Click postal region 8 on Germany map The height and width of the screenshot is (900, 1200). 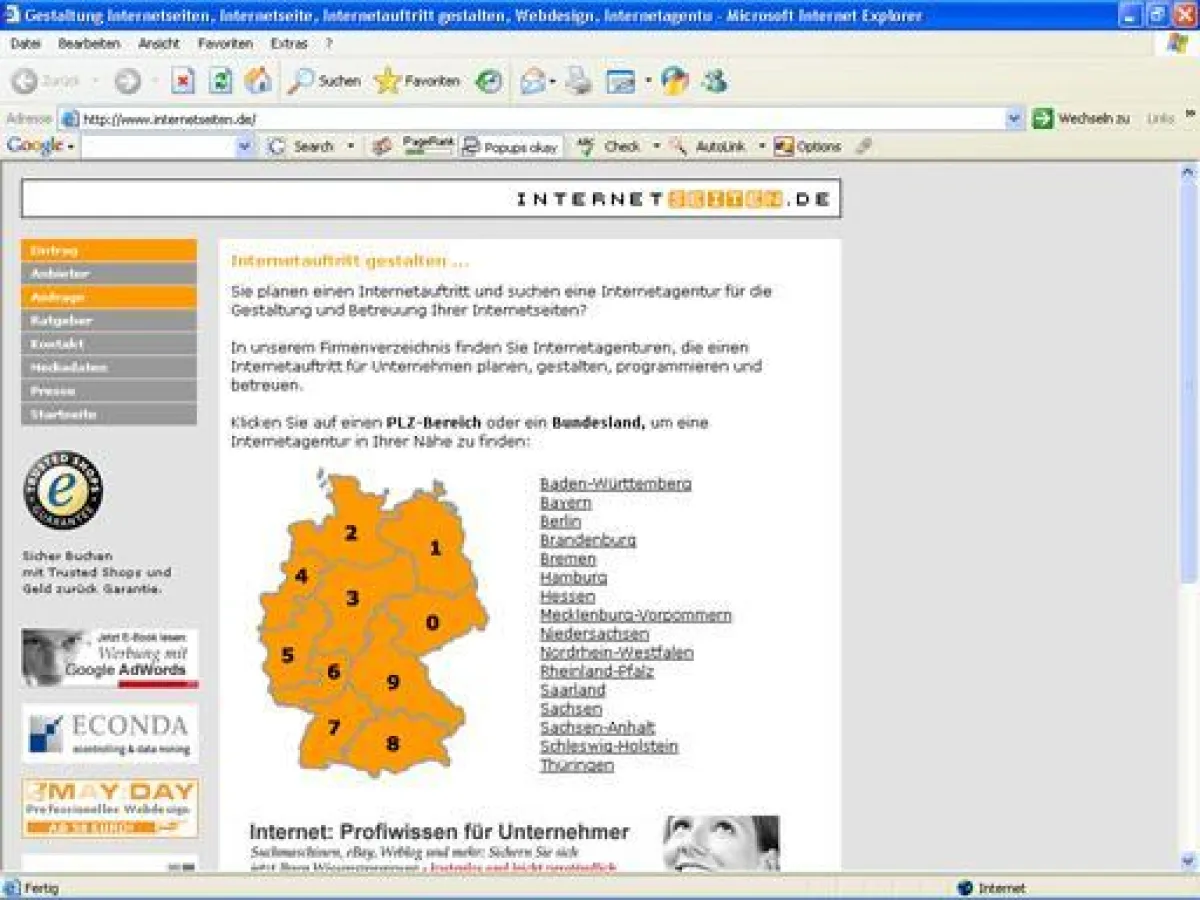pos(392,744)
